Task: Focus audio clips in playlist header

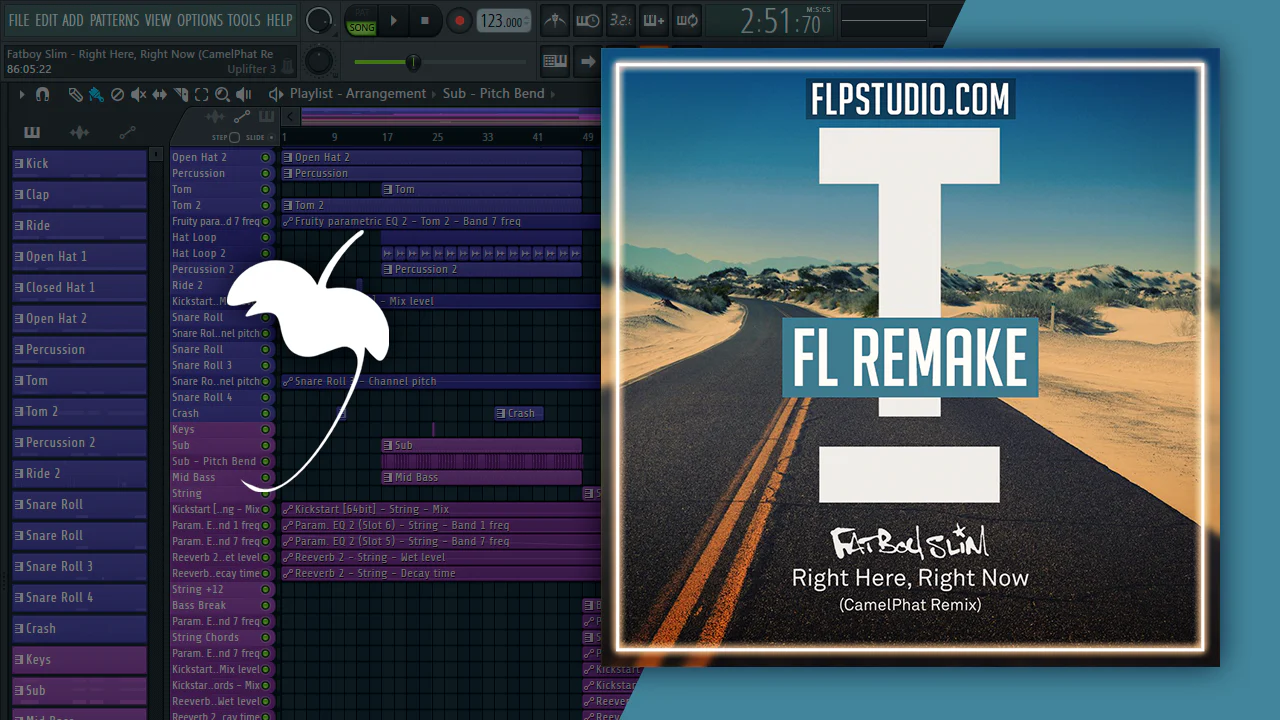Action: pyautogui.click(x=215, y=117)
